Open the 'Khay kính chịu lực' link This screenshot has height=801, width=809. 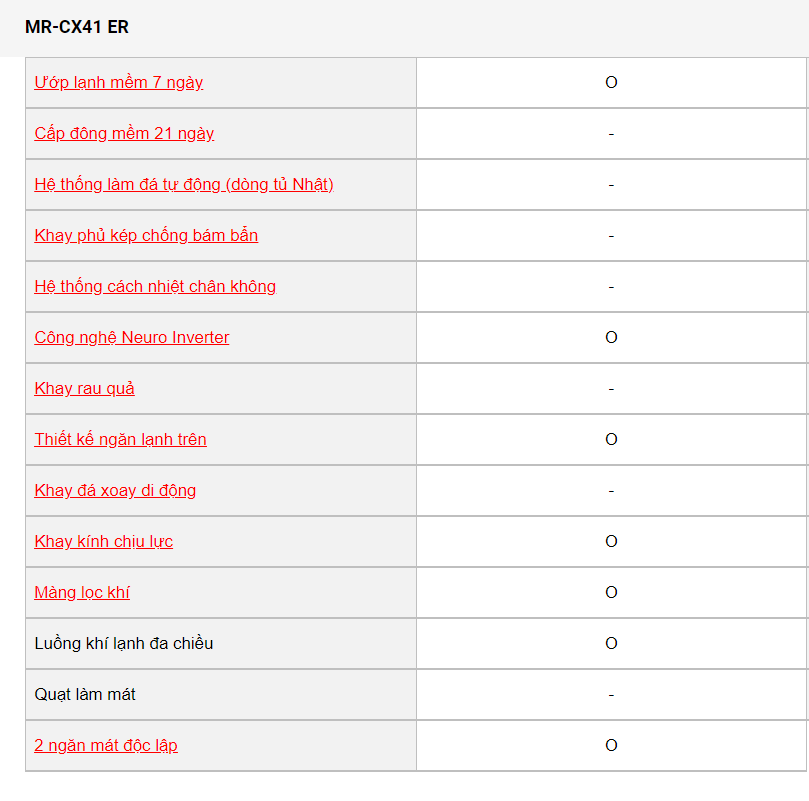click(104, 541)
